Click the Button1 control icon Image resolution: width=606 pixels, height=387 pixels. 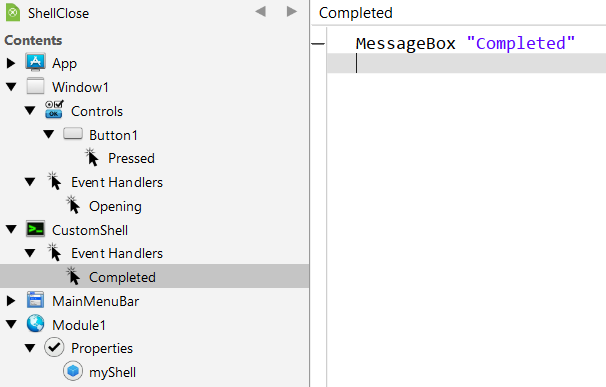click(73, 134)
